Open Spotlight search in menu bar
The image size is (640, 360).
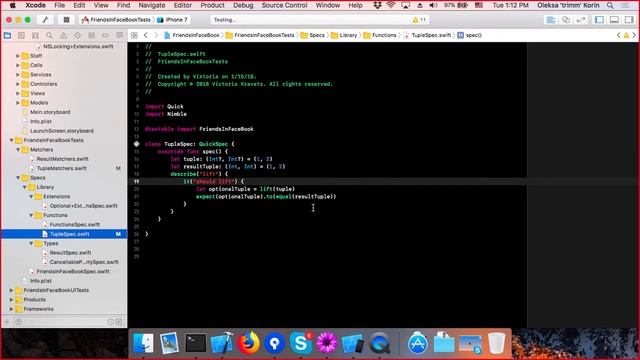(x=610, y=5)
